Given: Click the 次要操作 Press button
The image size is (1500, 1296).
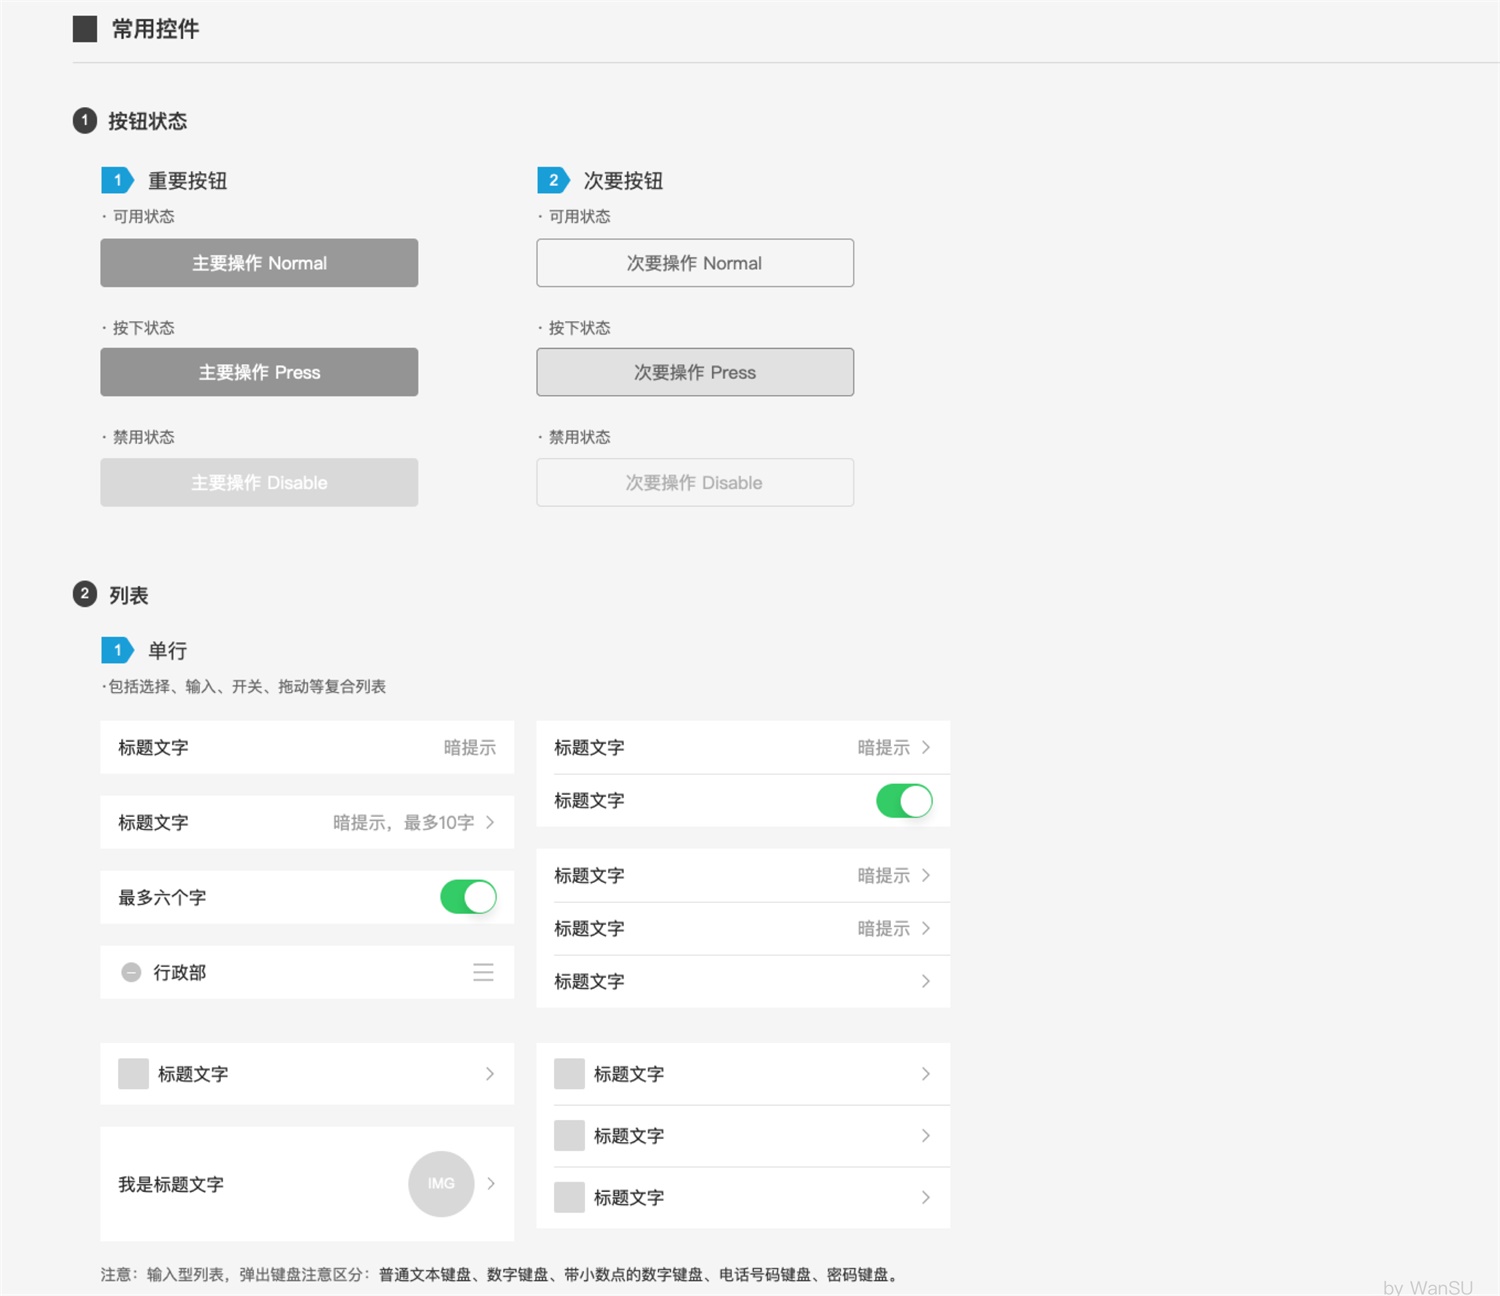Looking at the screenshot, I should (695, 372).
